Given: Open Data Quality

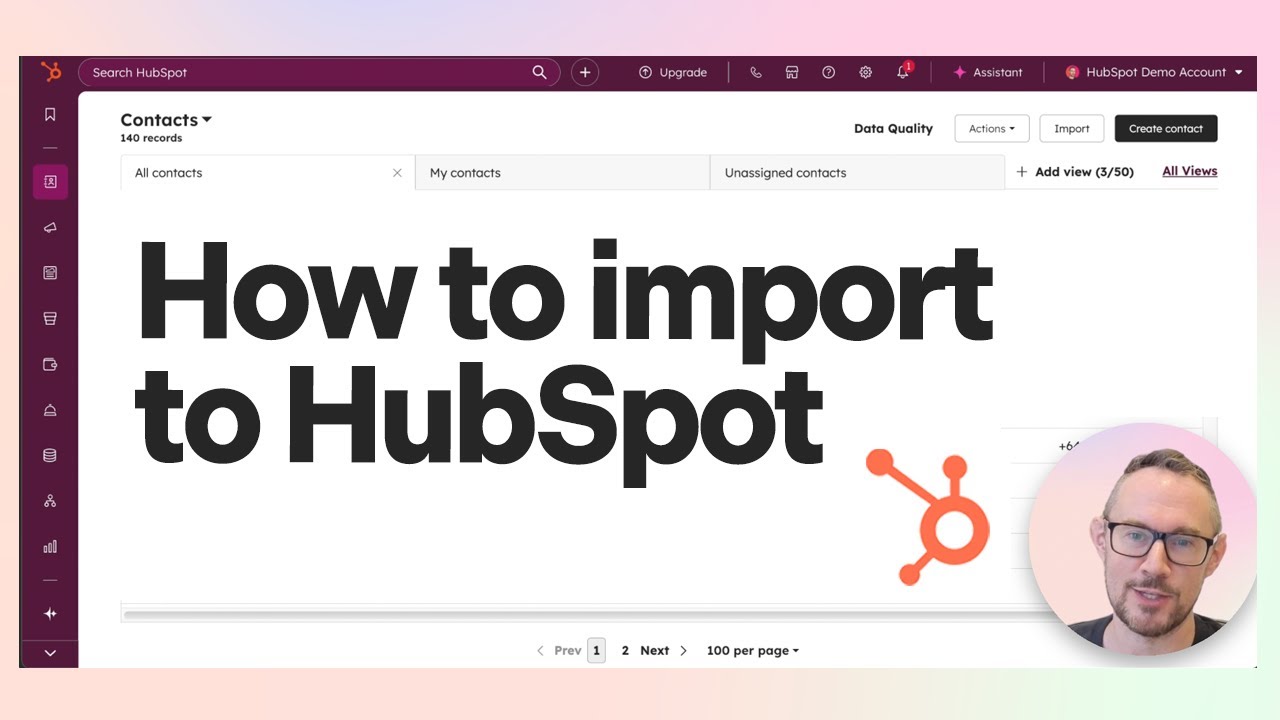Looking at the screenshot, I should point(893,128).
